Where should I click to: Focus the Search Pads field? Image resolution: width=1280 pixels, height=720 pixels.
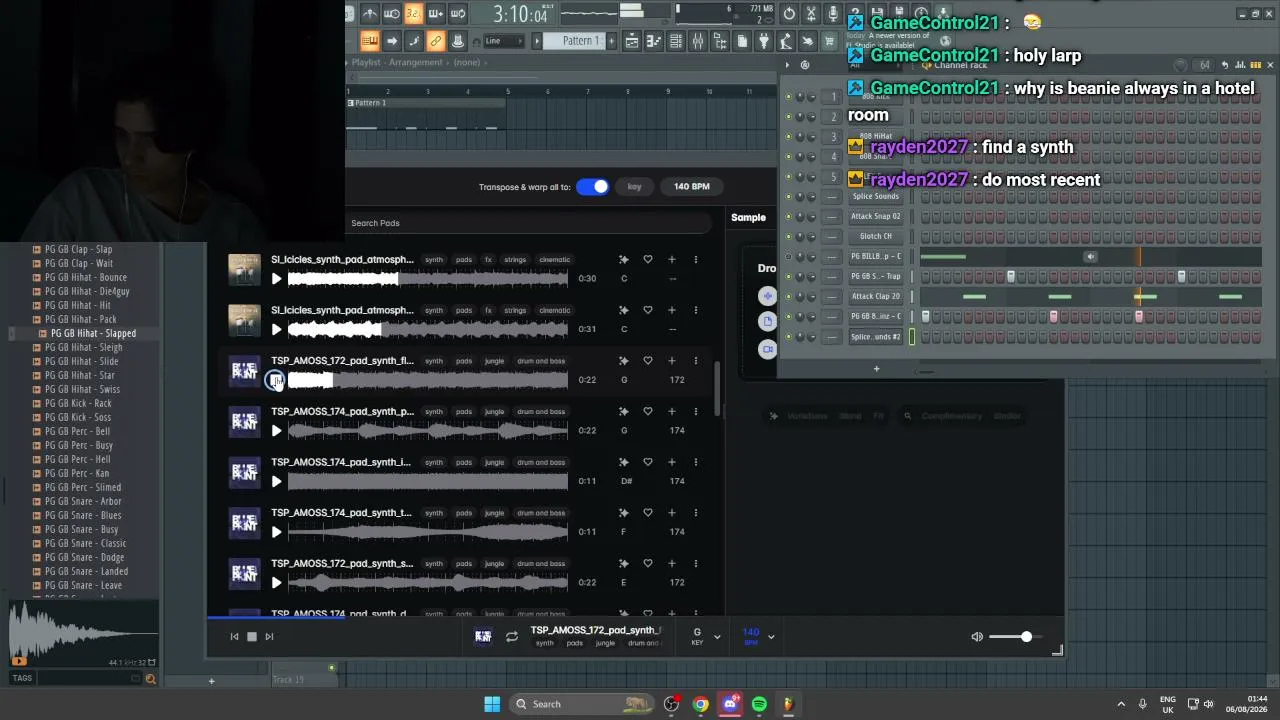528,223
